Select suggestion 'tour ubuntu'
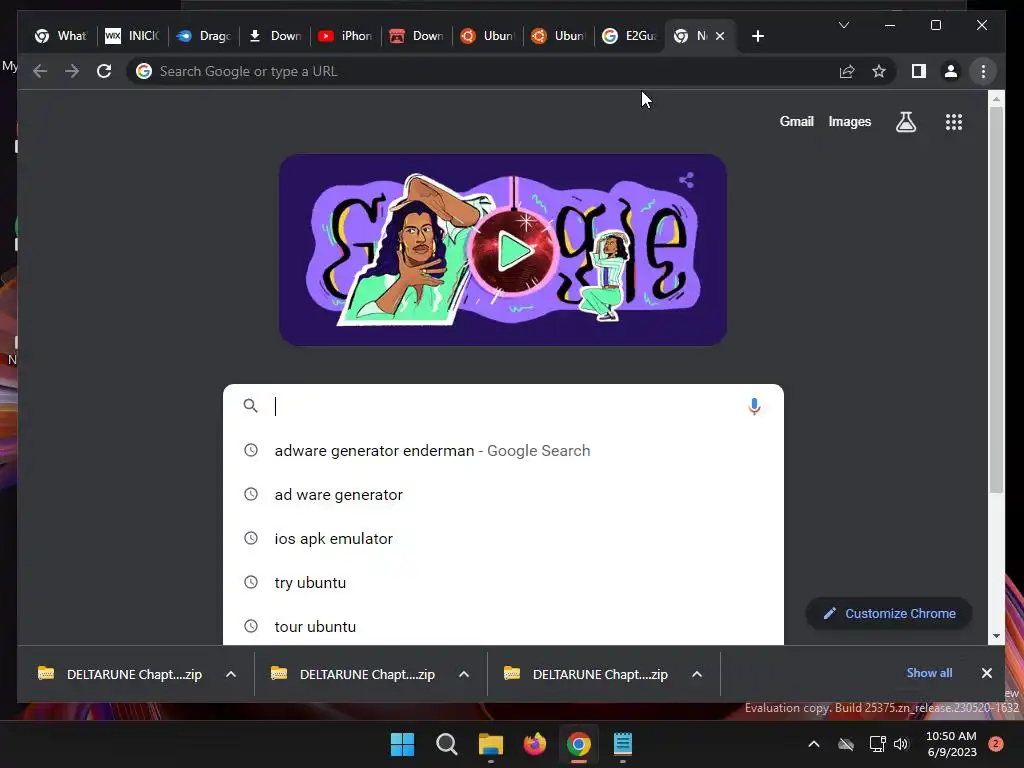This screenshot has height=768, width=1024. tap(503, 626)
